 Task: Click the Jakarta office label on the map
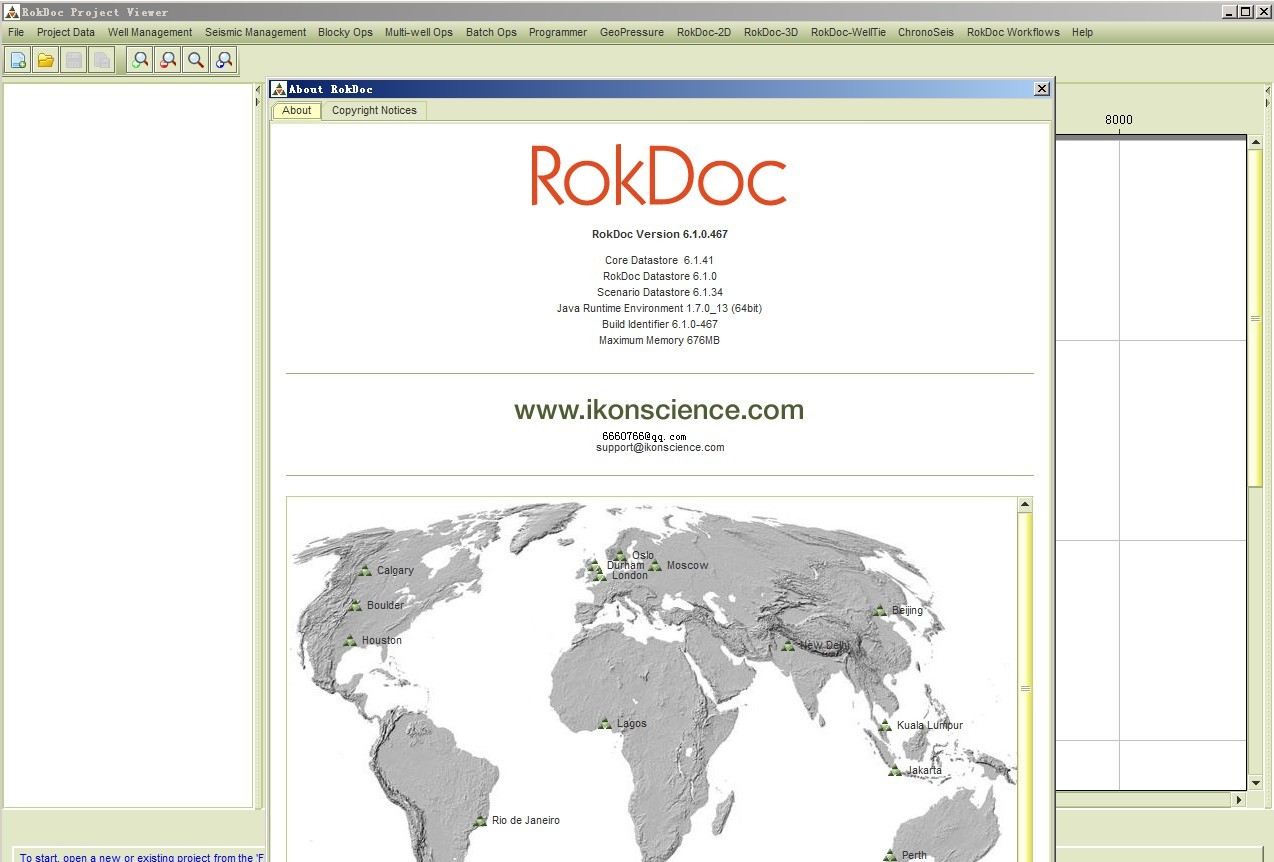(924, 771)
